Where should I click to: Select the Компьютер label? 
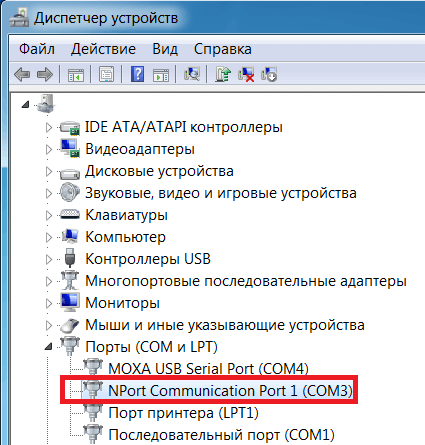click(x=125, y=237)
